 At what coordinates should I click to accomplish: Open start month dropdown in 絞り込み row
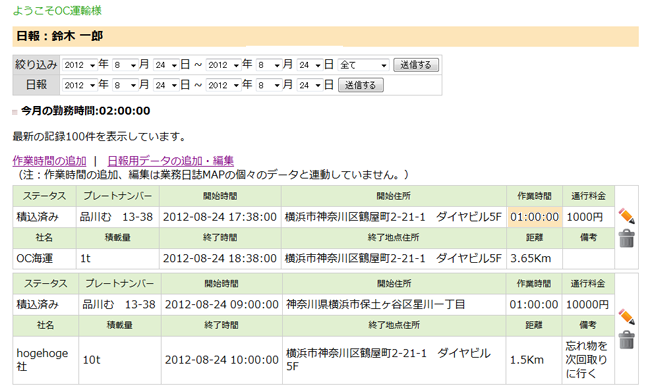click(x=125, y=65)
